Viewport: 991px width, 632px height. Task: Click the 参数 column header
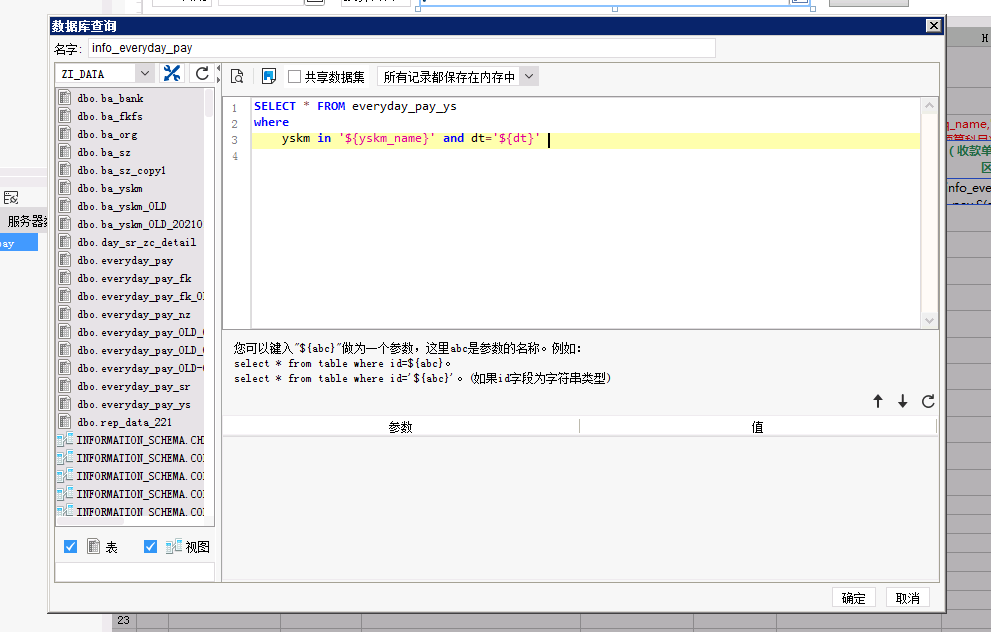(400, 427)
